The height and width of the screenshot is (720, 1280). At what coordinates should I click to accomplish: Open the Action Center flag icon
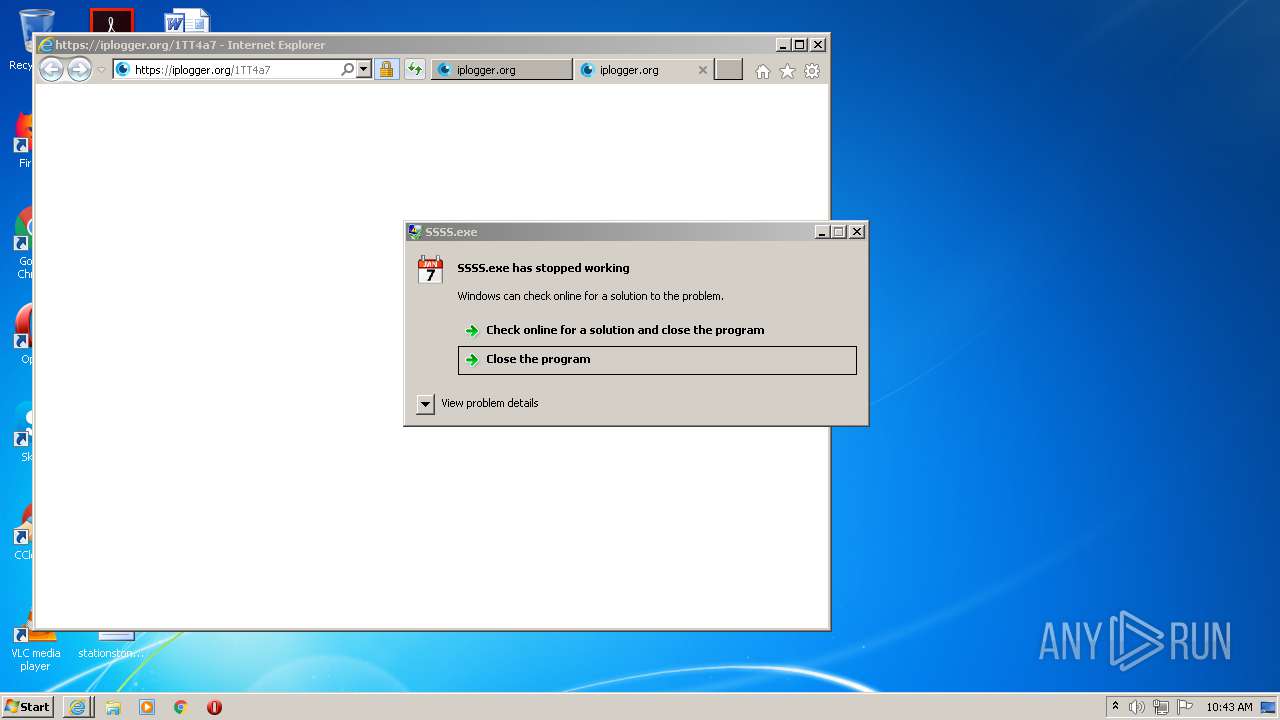point(1185,707)
